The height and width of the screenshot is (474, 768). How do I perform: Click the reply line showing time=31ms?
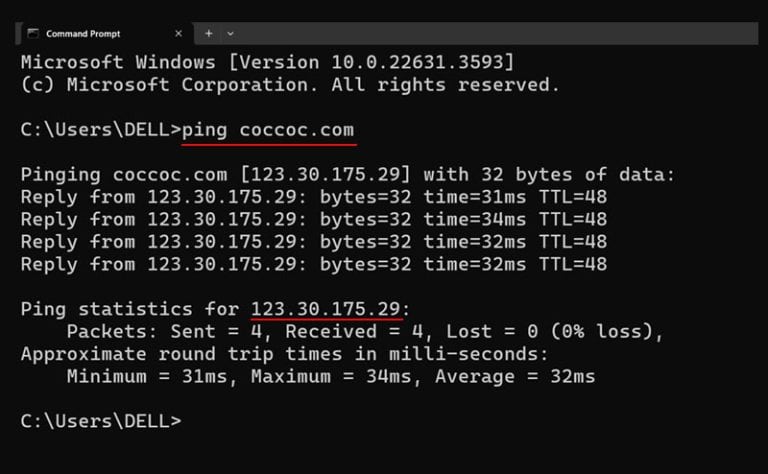click(314, 197)
